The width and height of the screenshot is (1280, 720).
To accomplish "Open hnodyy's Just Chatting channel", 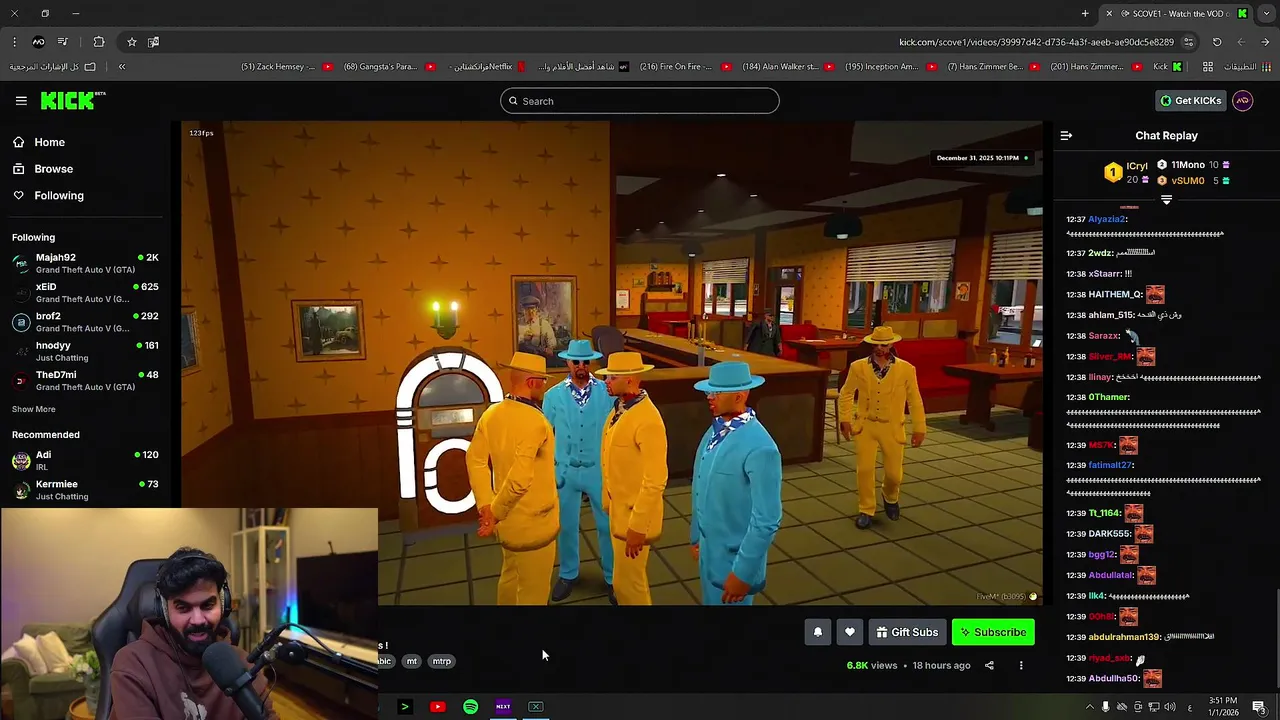I will [85, 351].
